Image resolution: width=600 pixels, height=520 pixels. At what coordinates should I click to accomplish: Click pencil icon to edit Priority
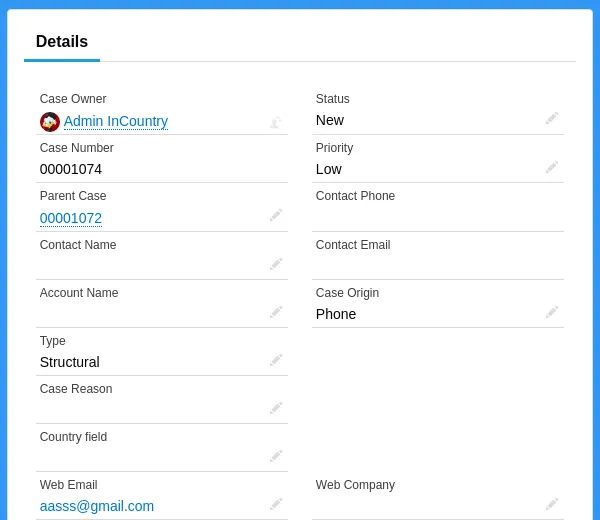click(x=552, y=168)
